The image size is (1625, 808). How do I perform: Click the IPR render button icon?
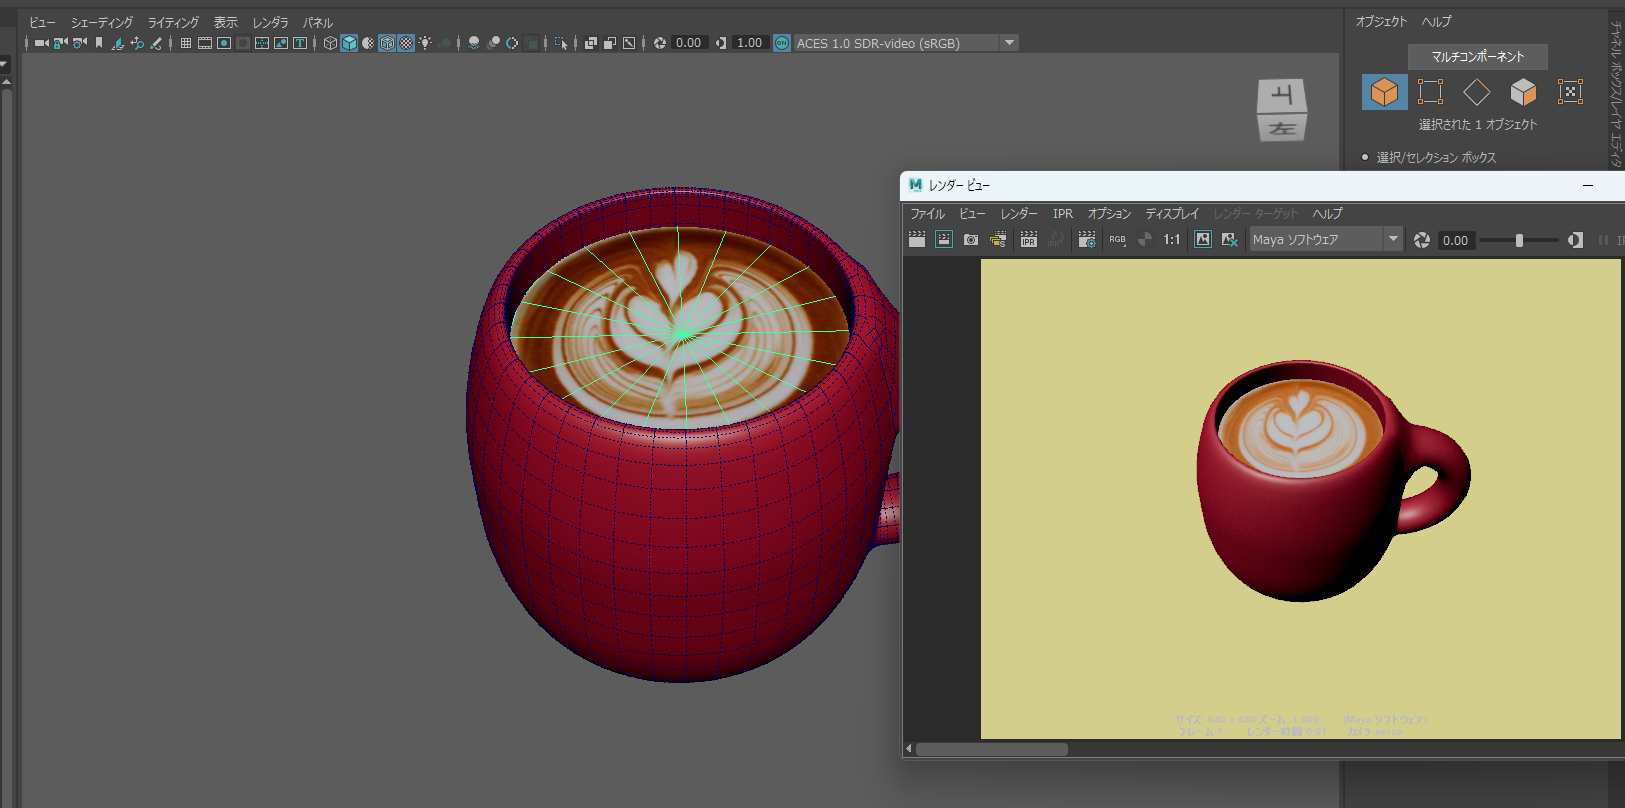[x=1028, y=240]
